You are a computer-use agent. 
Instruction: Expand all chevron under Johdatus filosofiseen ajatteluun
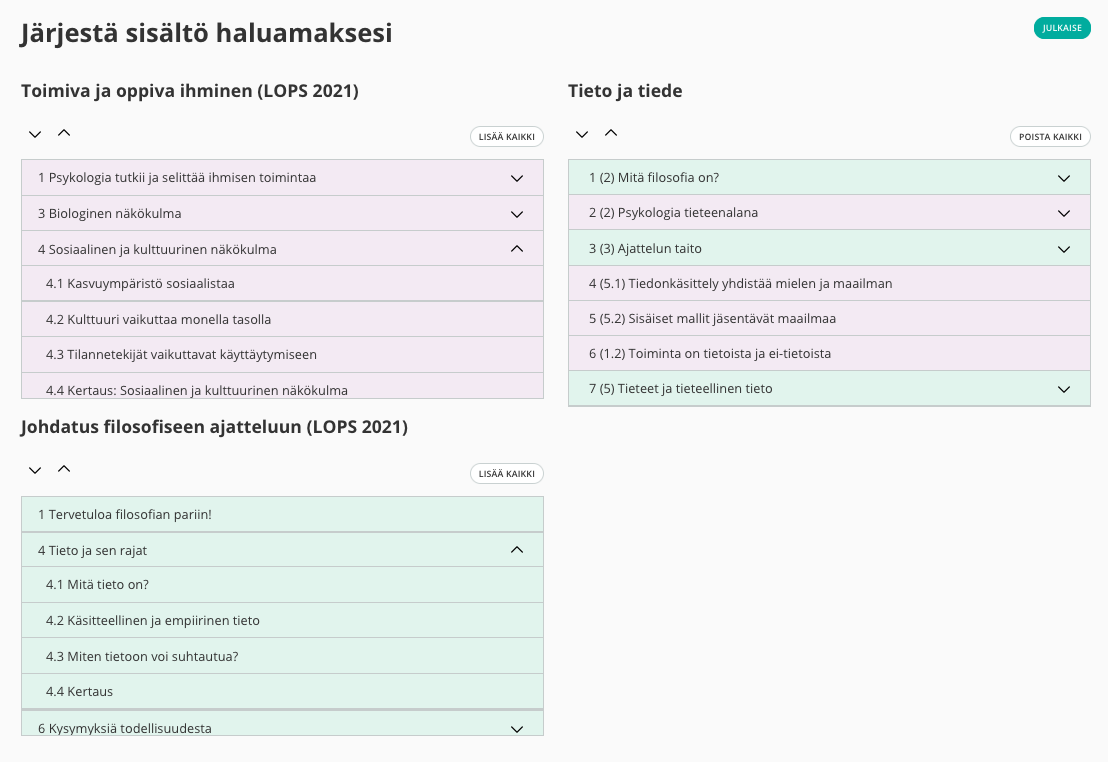click(x=35, y=470)
